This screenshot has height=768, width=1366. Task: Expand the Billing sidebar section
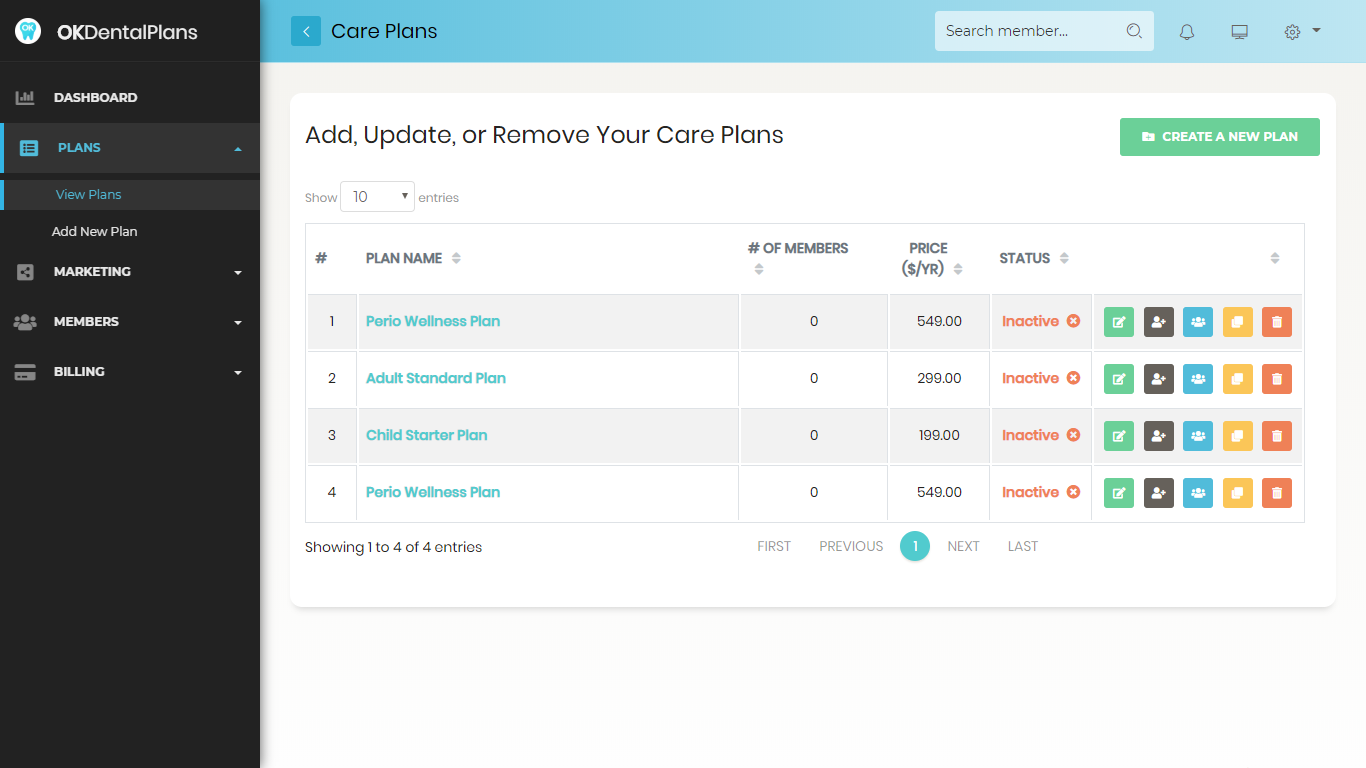tap(130, 372)
